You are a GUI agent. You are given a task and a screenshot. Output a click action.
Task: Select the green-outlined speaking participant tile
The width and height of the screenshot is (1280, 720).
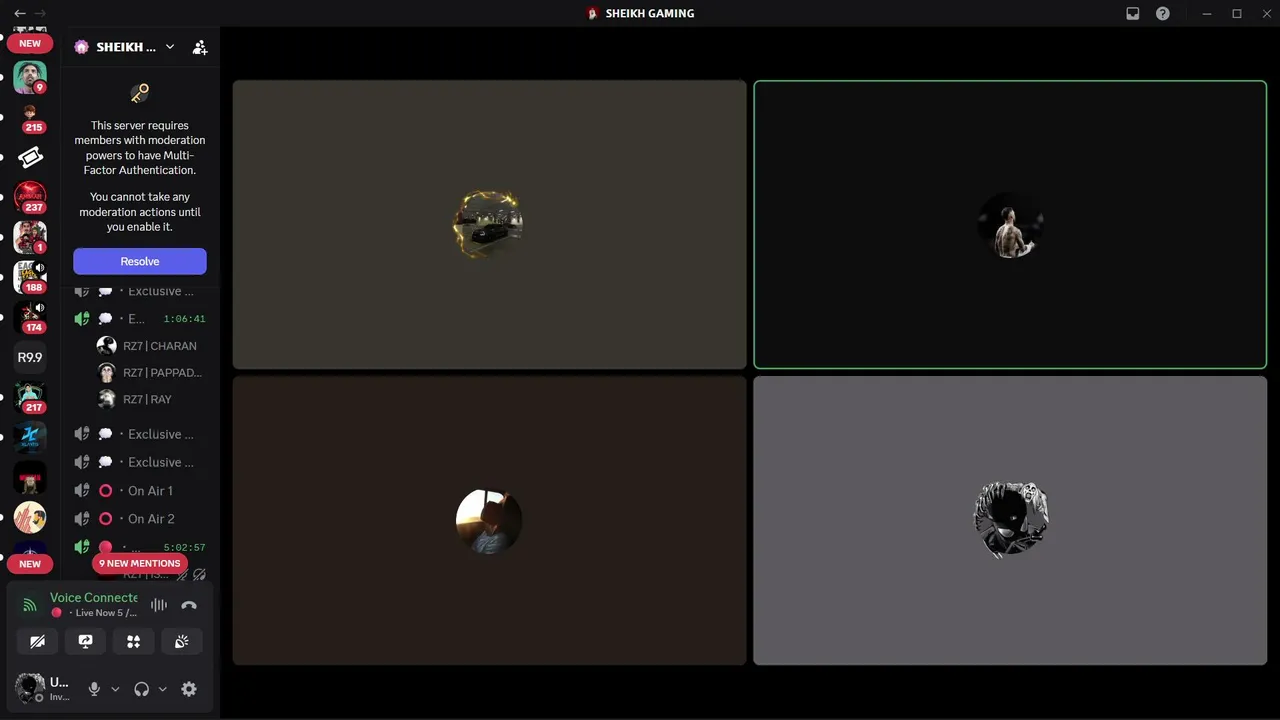(x=1010, y=225)
